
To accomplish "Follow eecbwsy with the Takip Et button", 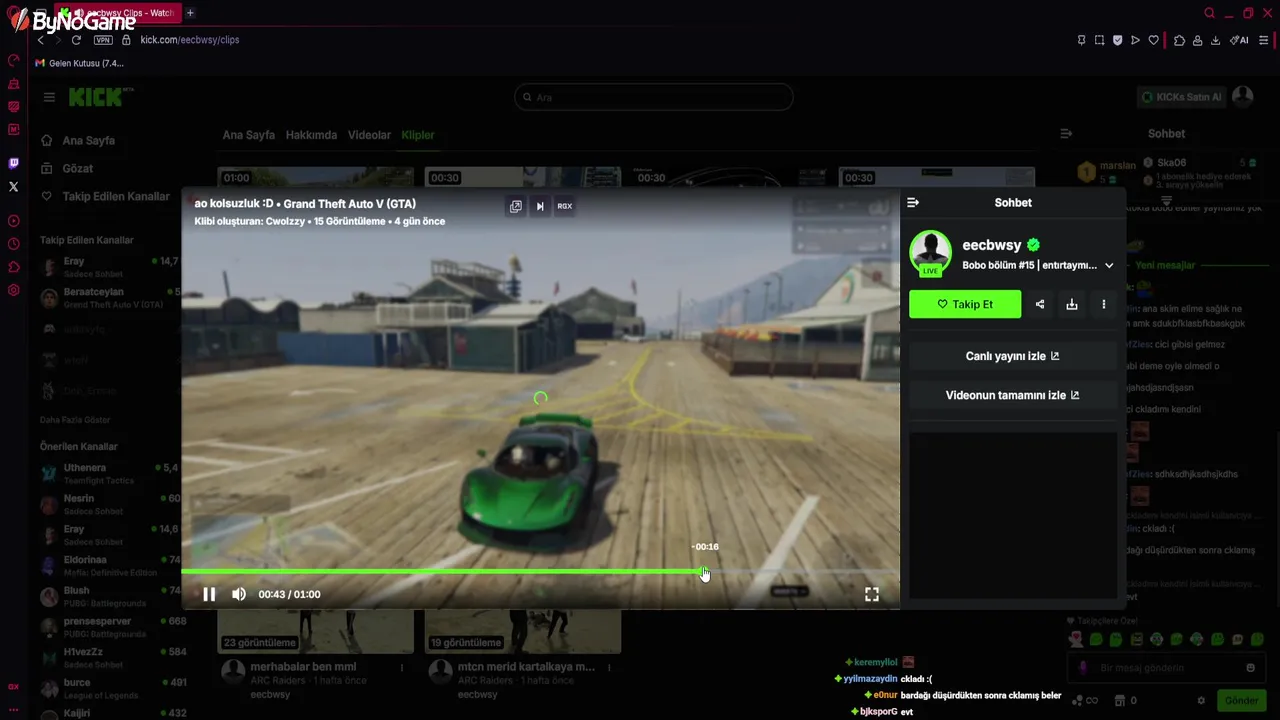I will (x=965, y=304).
